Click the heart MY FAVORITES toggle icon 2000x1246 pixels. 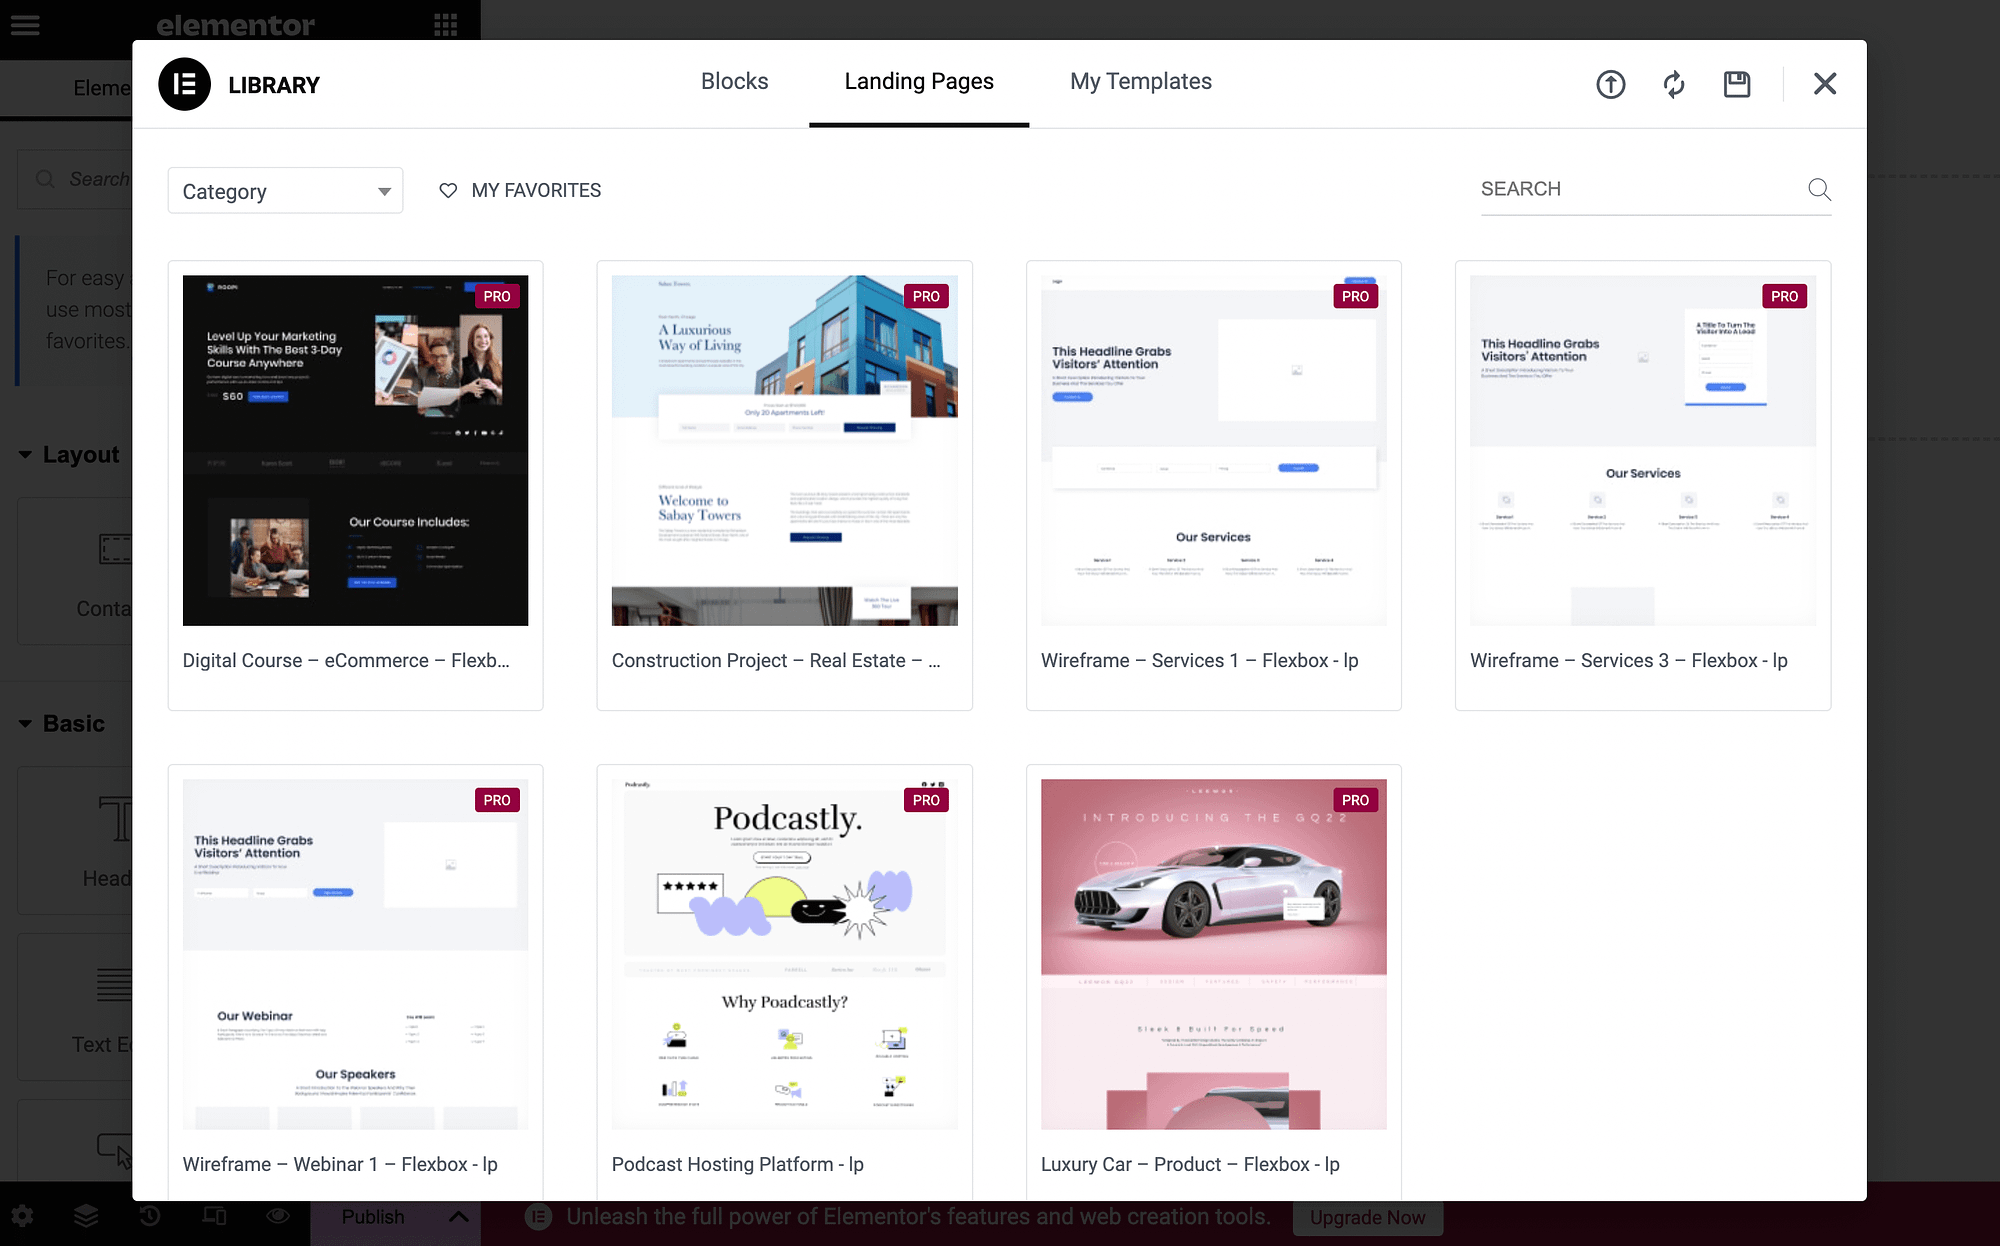pyautogui.click(x=446, y=189)
